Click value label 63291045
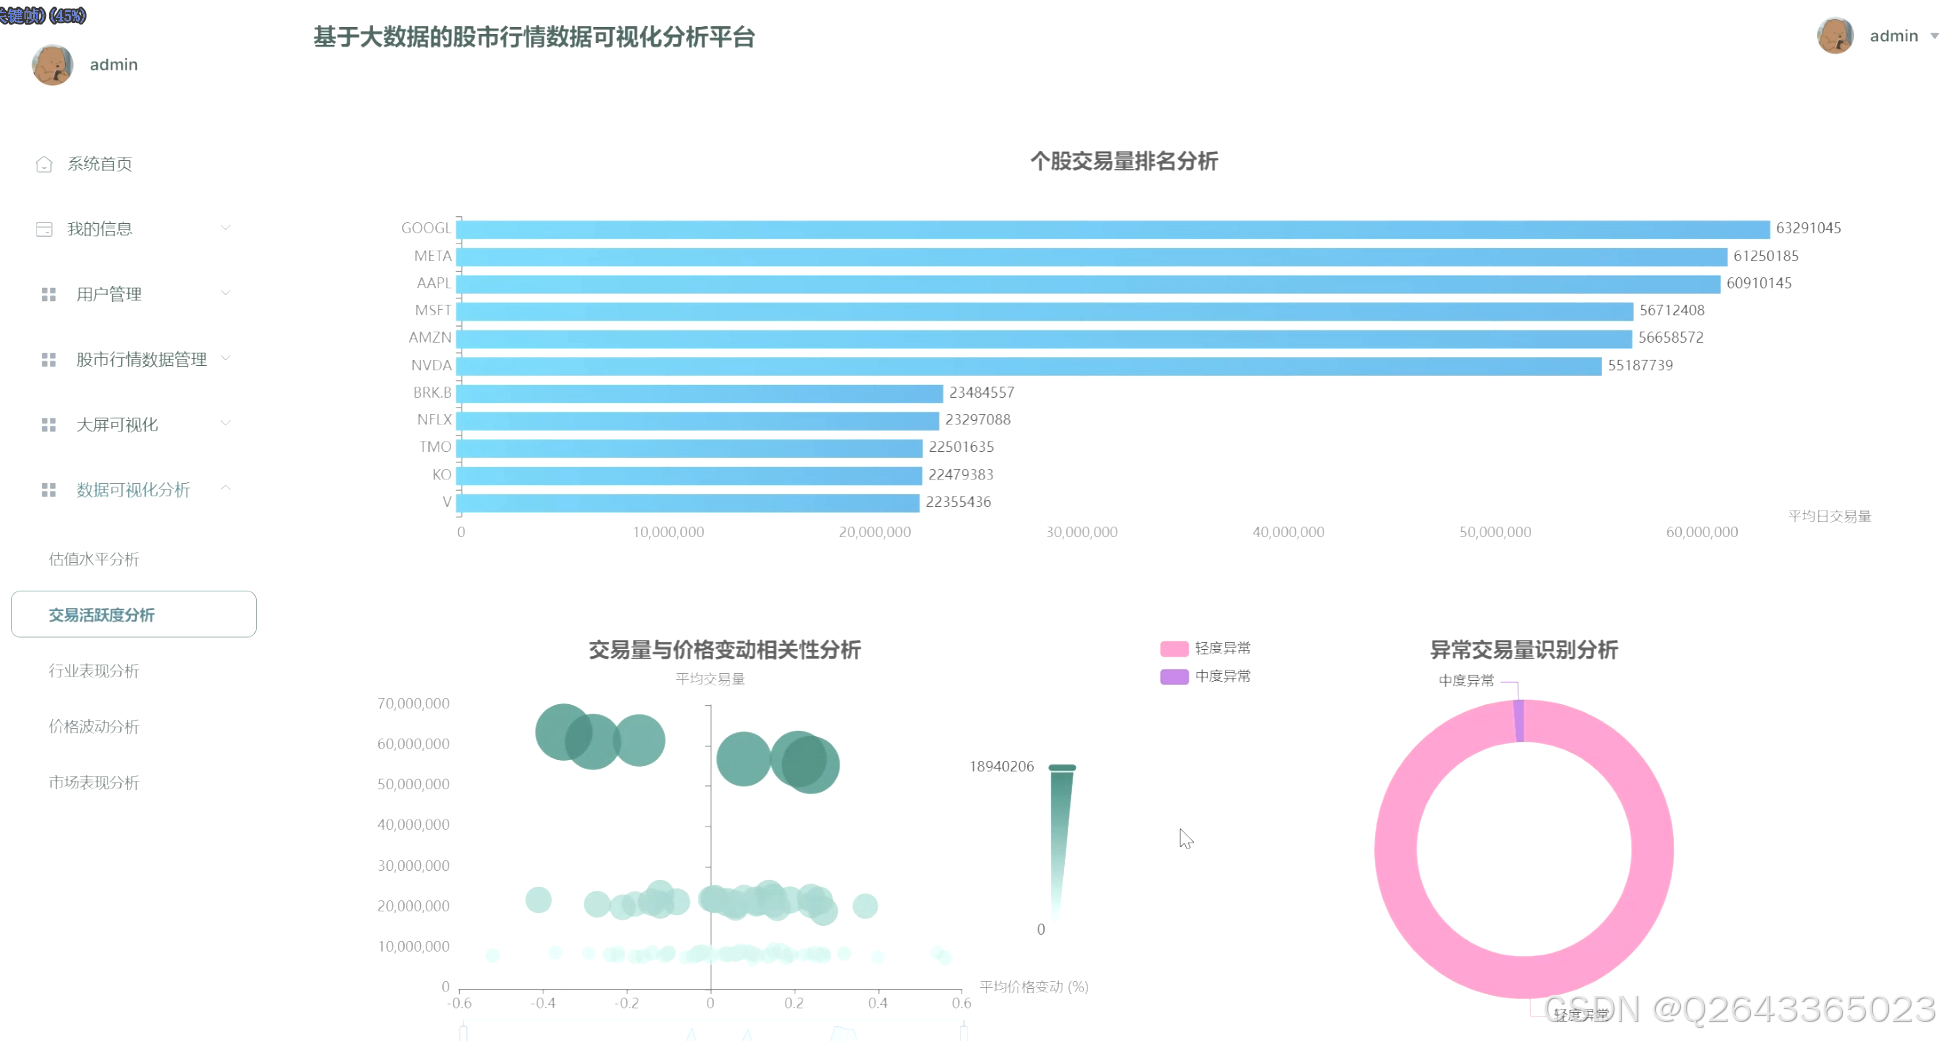The width and height of the screenshot is (1940, 1041). coord(1808,228)
